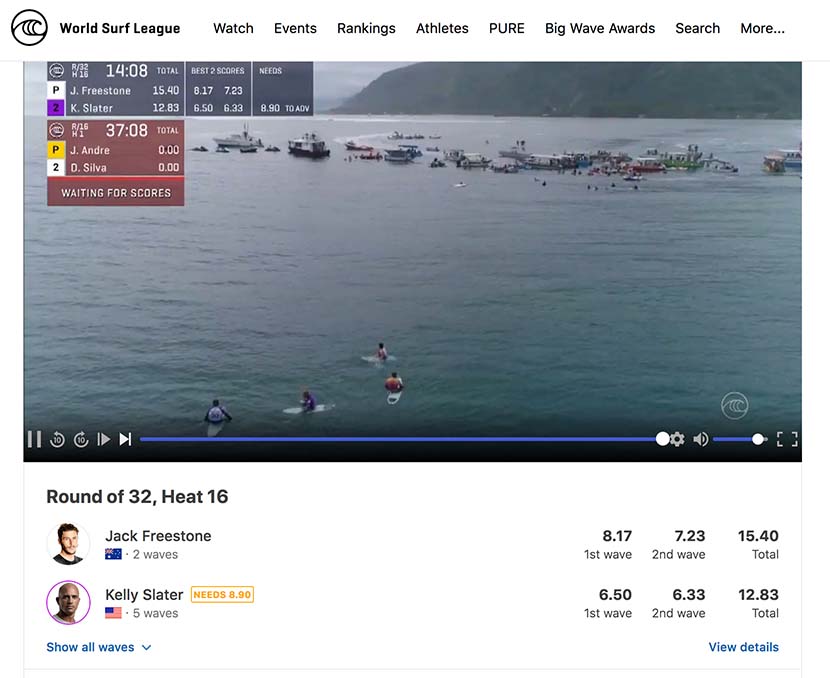830x678 pixels.
Task: Step video forward one frame
Action: pos(104,439)
